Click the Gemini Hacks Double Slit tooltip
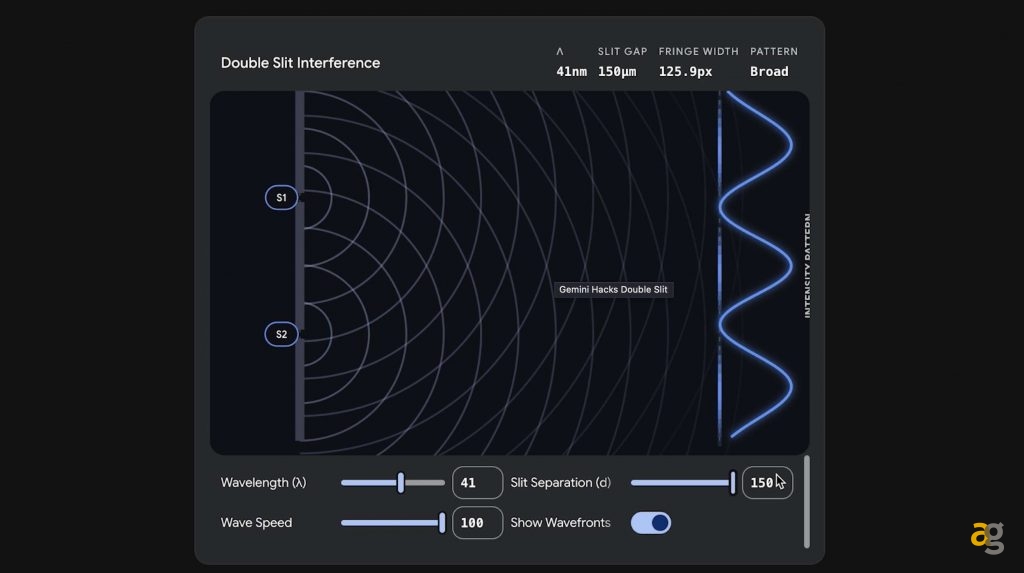The height and width of the screenshot is (573, 1024). [x=613, y=289]
